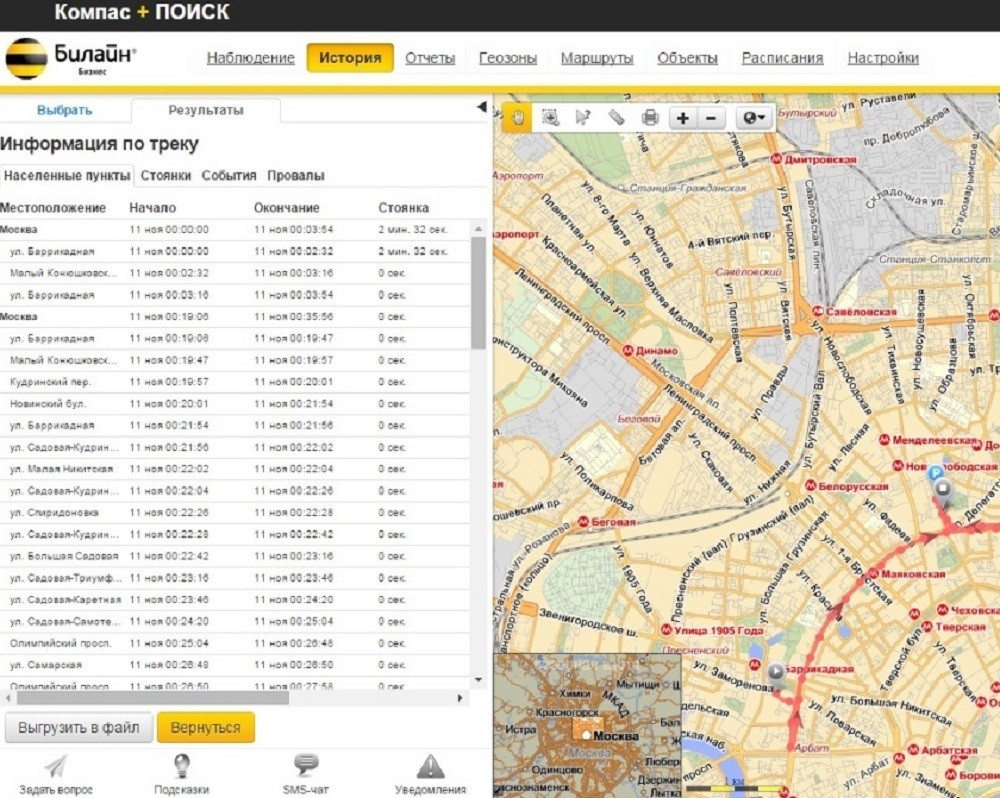
Task: Open the История section
Action: click(x=350, y=58)
